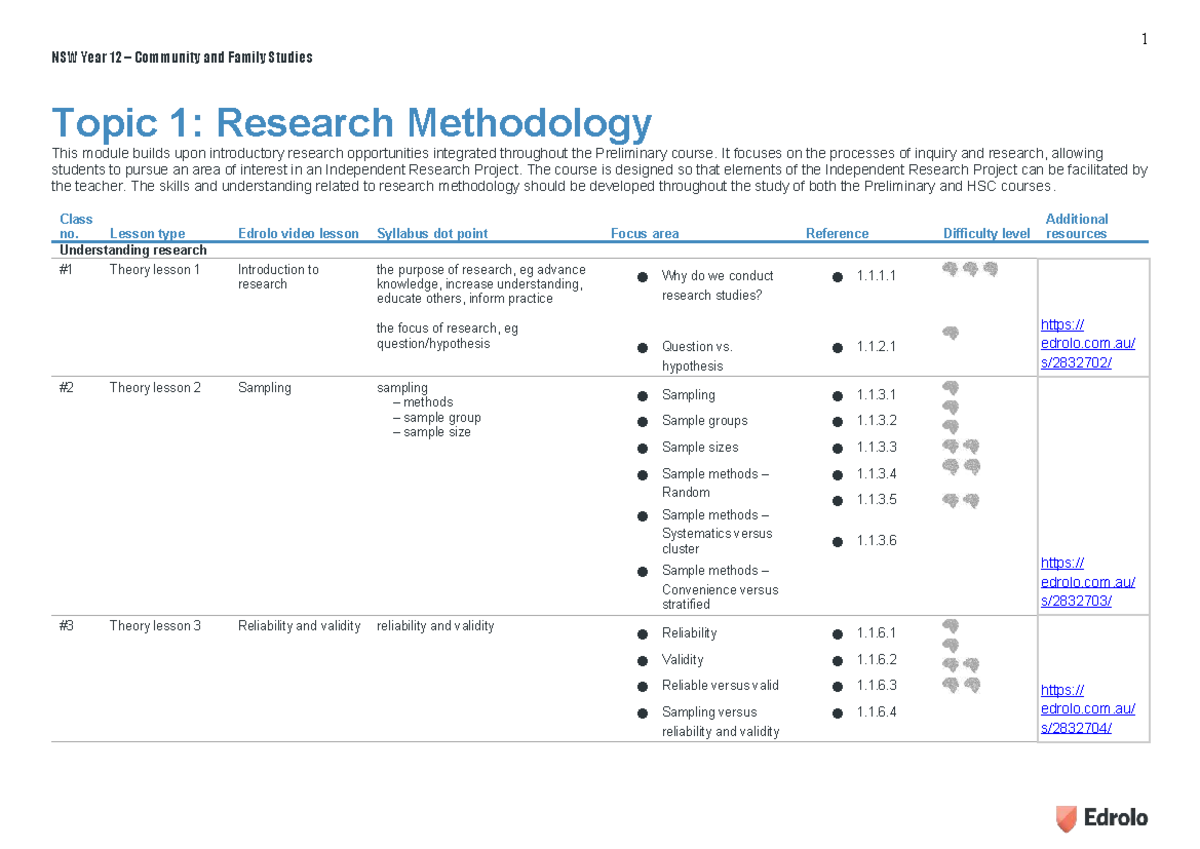Expand the Difficulty level column header
Viewport: 1200px width, 849px height.
coord(986,233)
